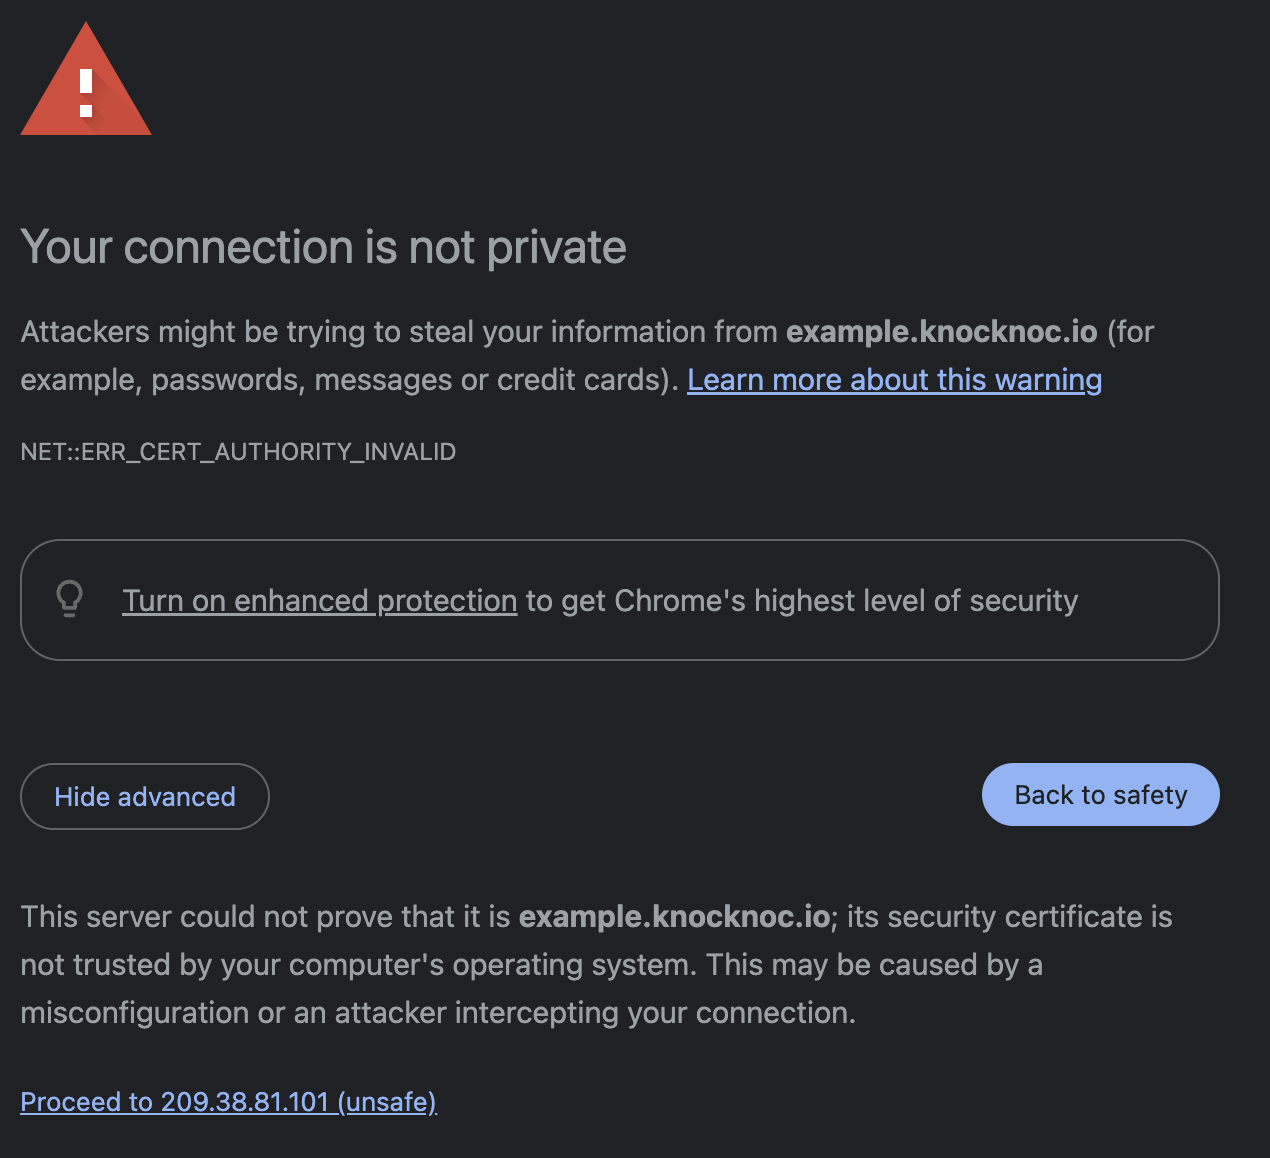Click the phrase "This may be caused by a"
The height and width of the screenshot is (1158, 1270).
[x=874, y=965]
